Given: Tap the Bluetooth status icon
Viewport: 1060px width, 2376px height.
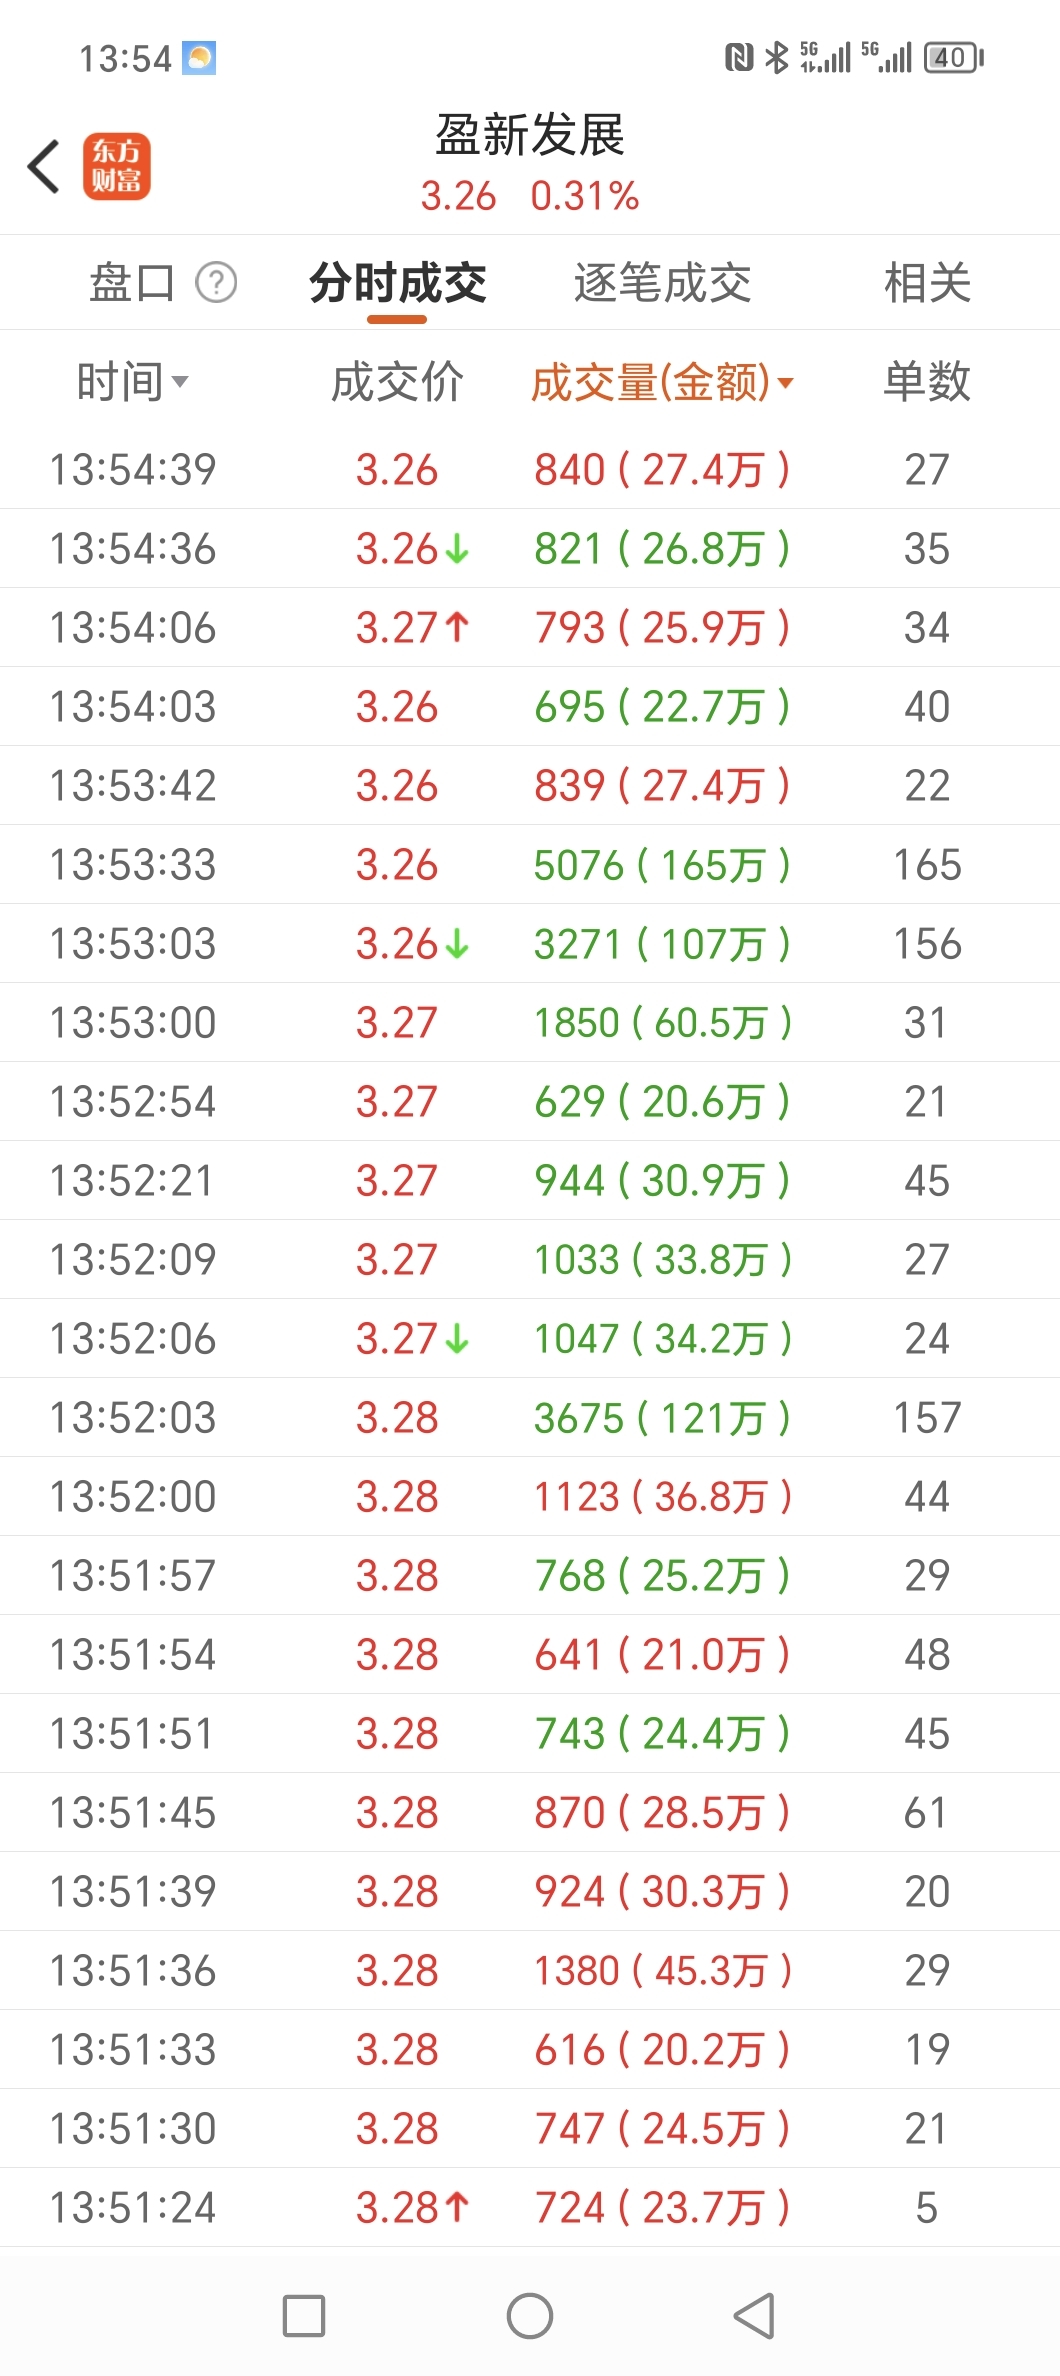Looking at the screenshot, I should pyautogui.click(x=776, y=58).
